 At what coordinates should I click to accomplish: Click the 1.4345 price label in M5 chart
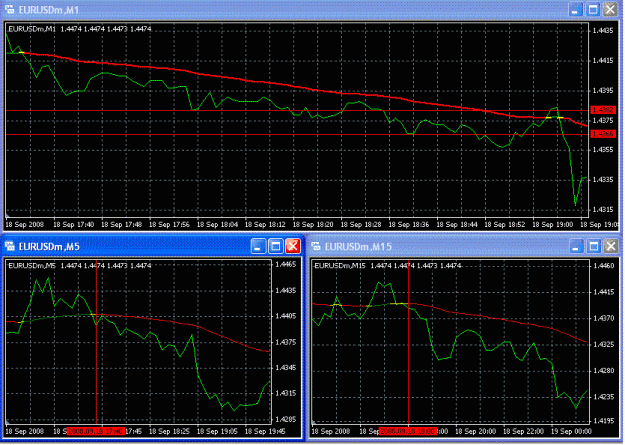click(x=286, y=367)
